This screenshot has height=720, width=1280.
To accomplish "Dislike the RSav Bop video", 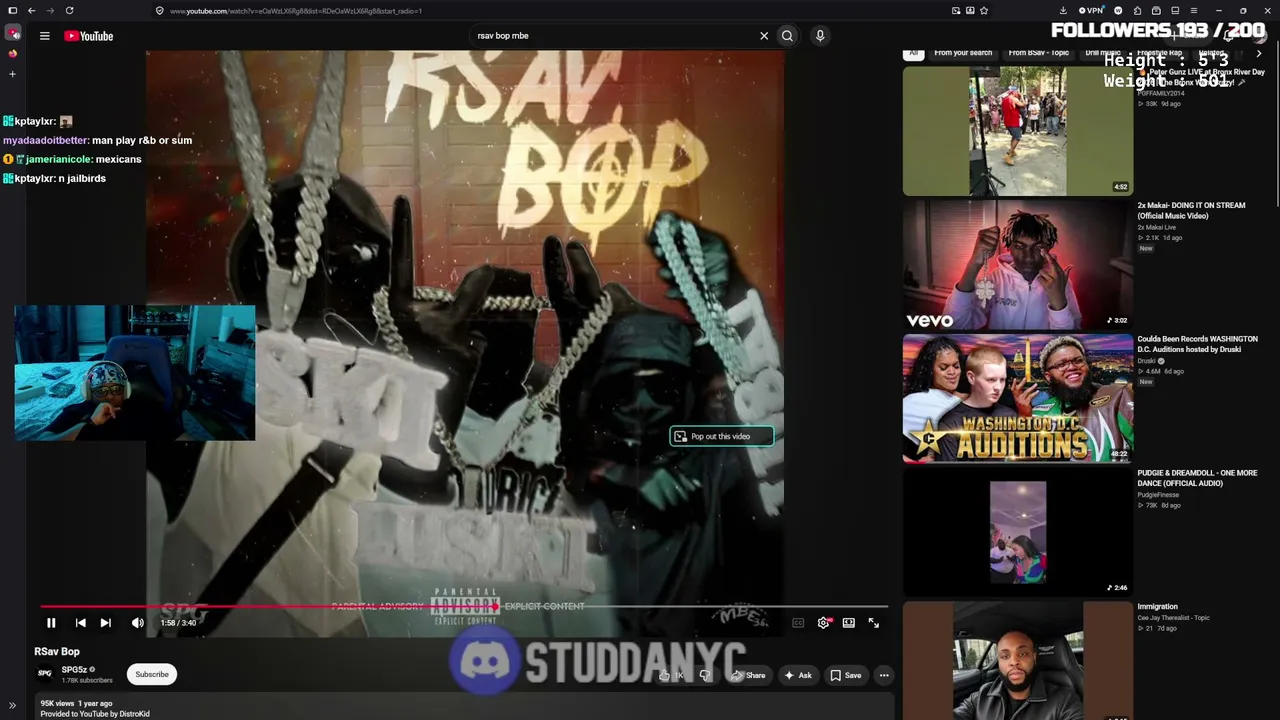I will pos(705,675).
